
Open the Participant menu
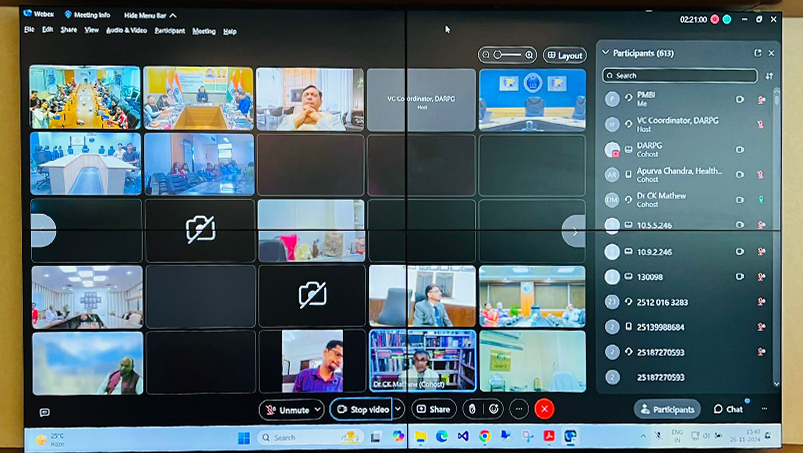(170, 31)
